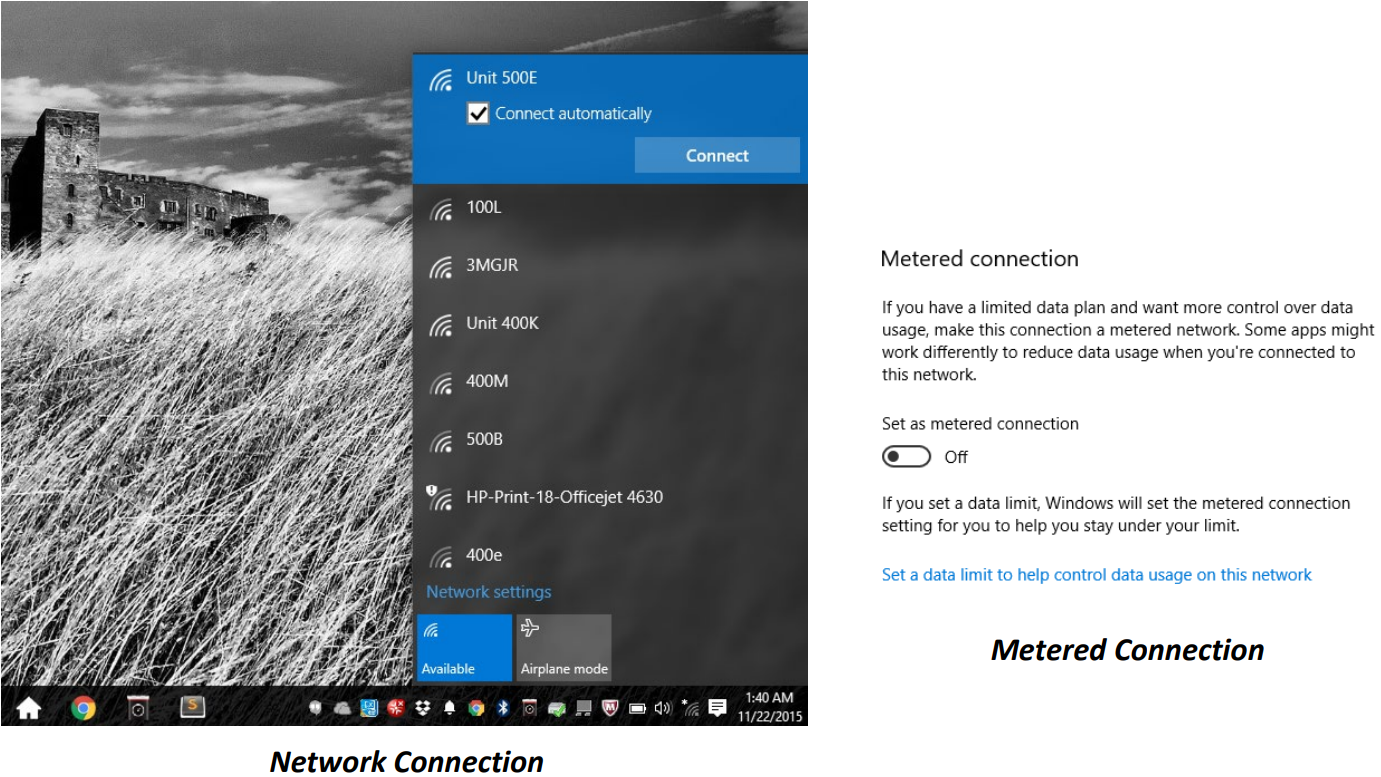Screen dimensions: 1381x777
Task: Select the HP-Print-18-Officejet 4630 network
Action: (610, 497)
